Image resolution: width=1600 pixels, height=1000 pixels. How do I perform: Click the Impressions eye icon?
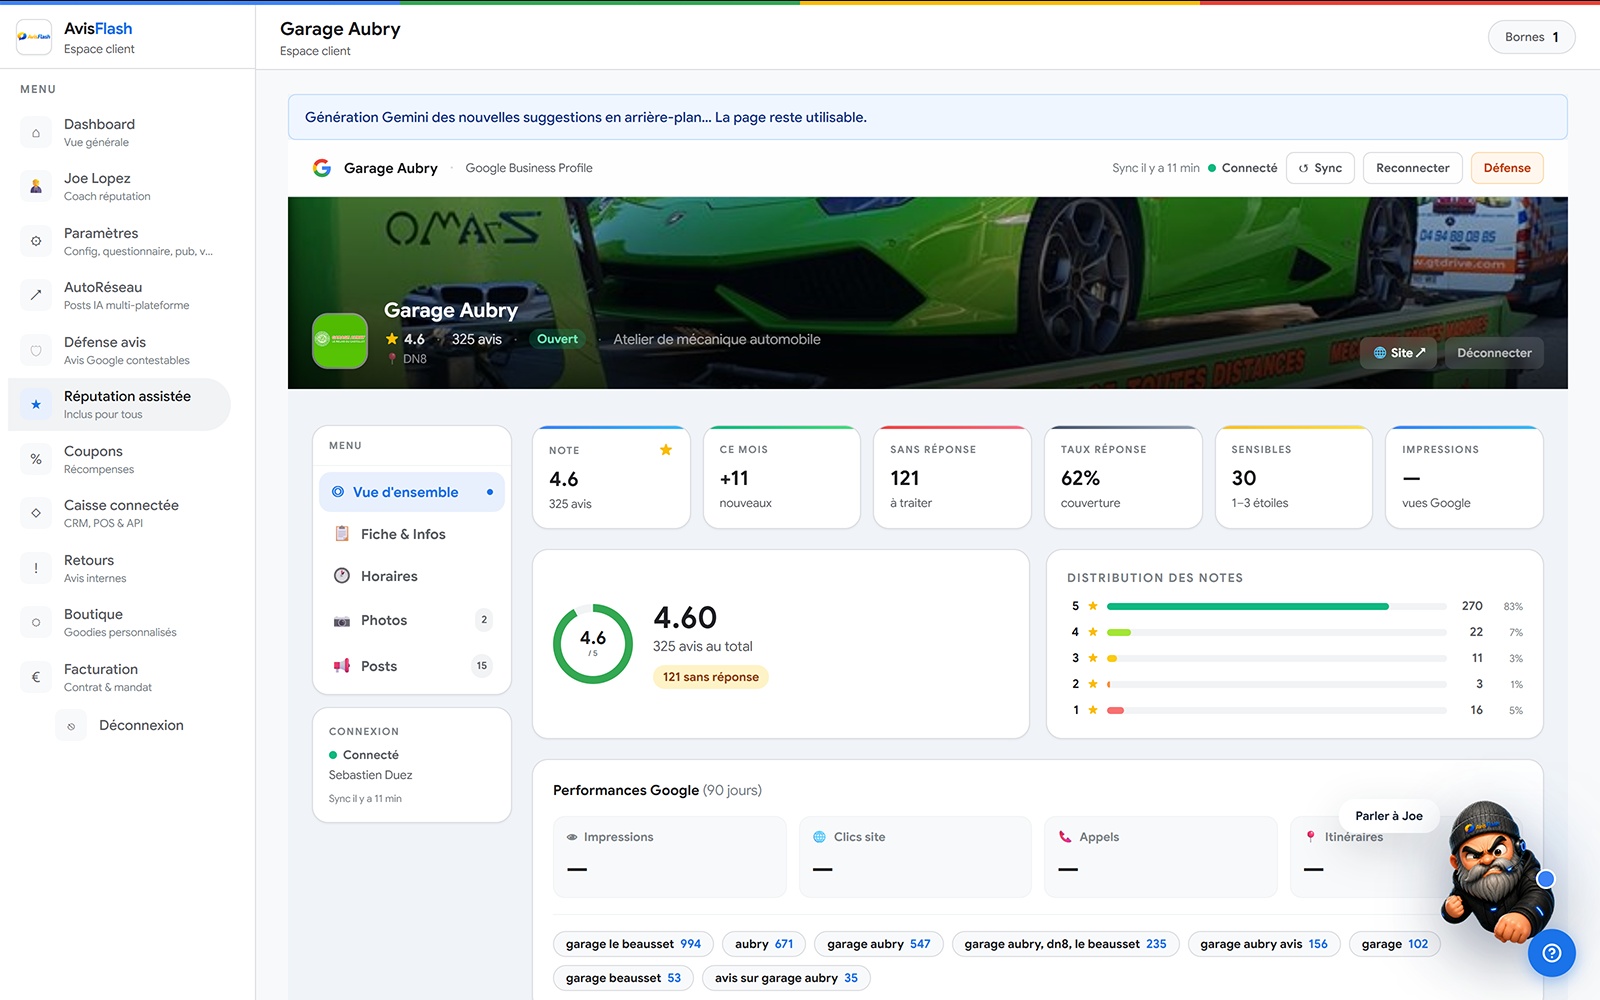coord(572,837)
